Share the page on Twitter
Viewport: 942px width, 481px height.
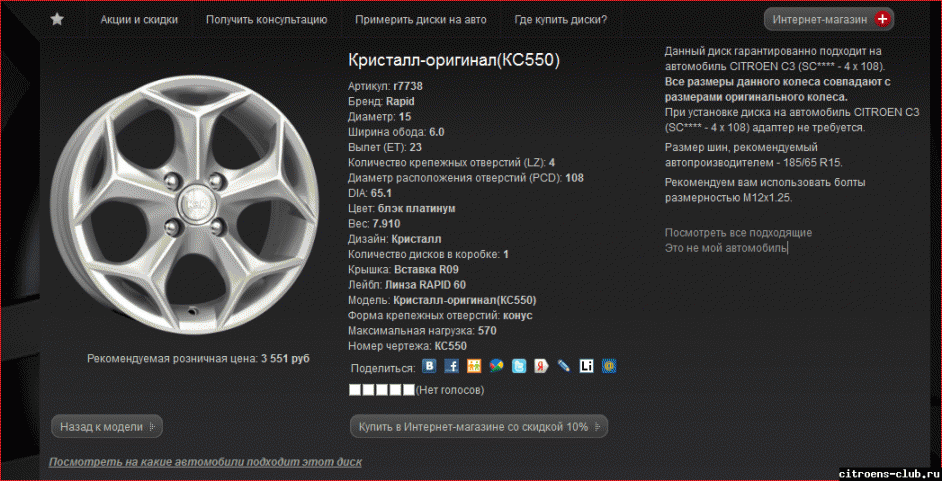click(x=519, y=366)
